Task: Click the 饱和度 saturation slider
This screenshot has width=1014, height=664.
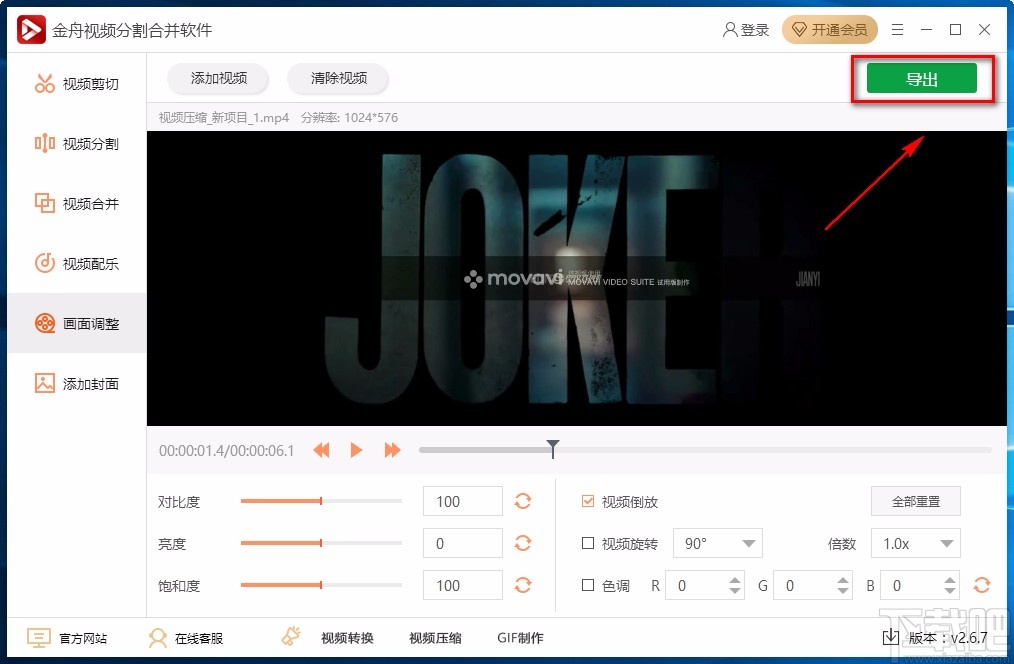Action: [x=321, y=585]
